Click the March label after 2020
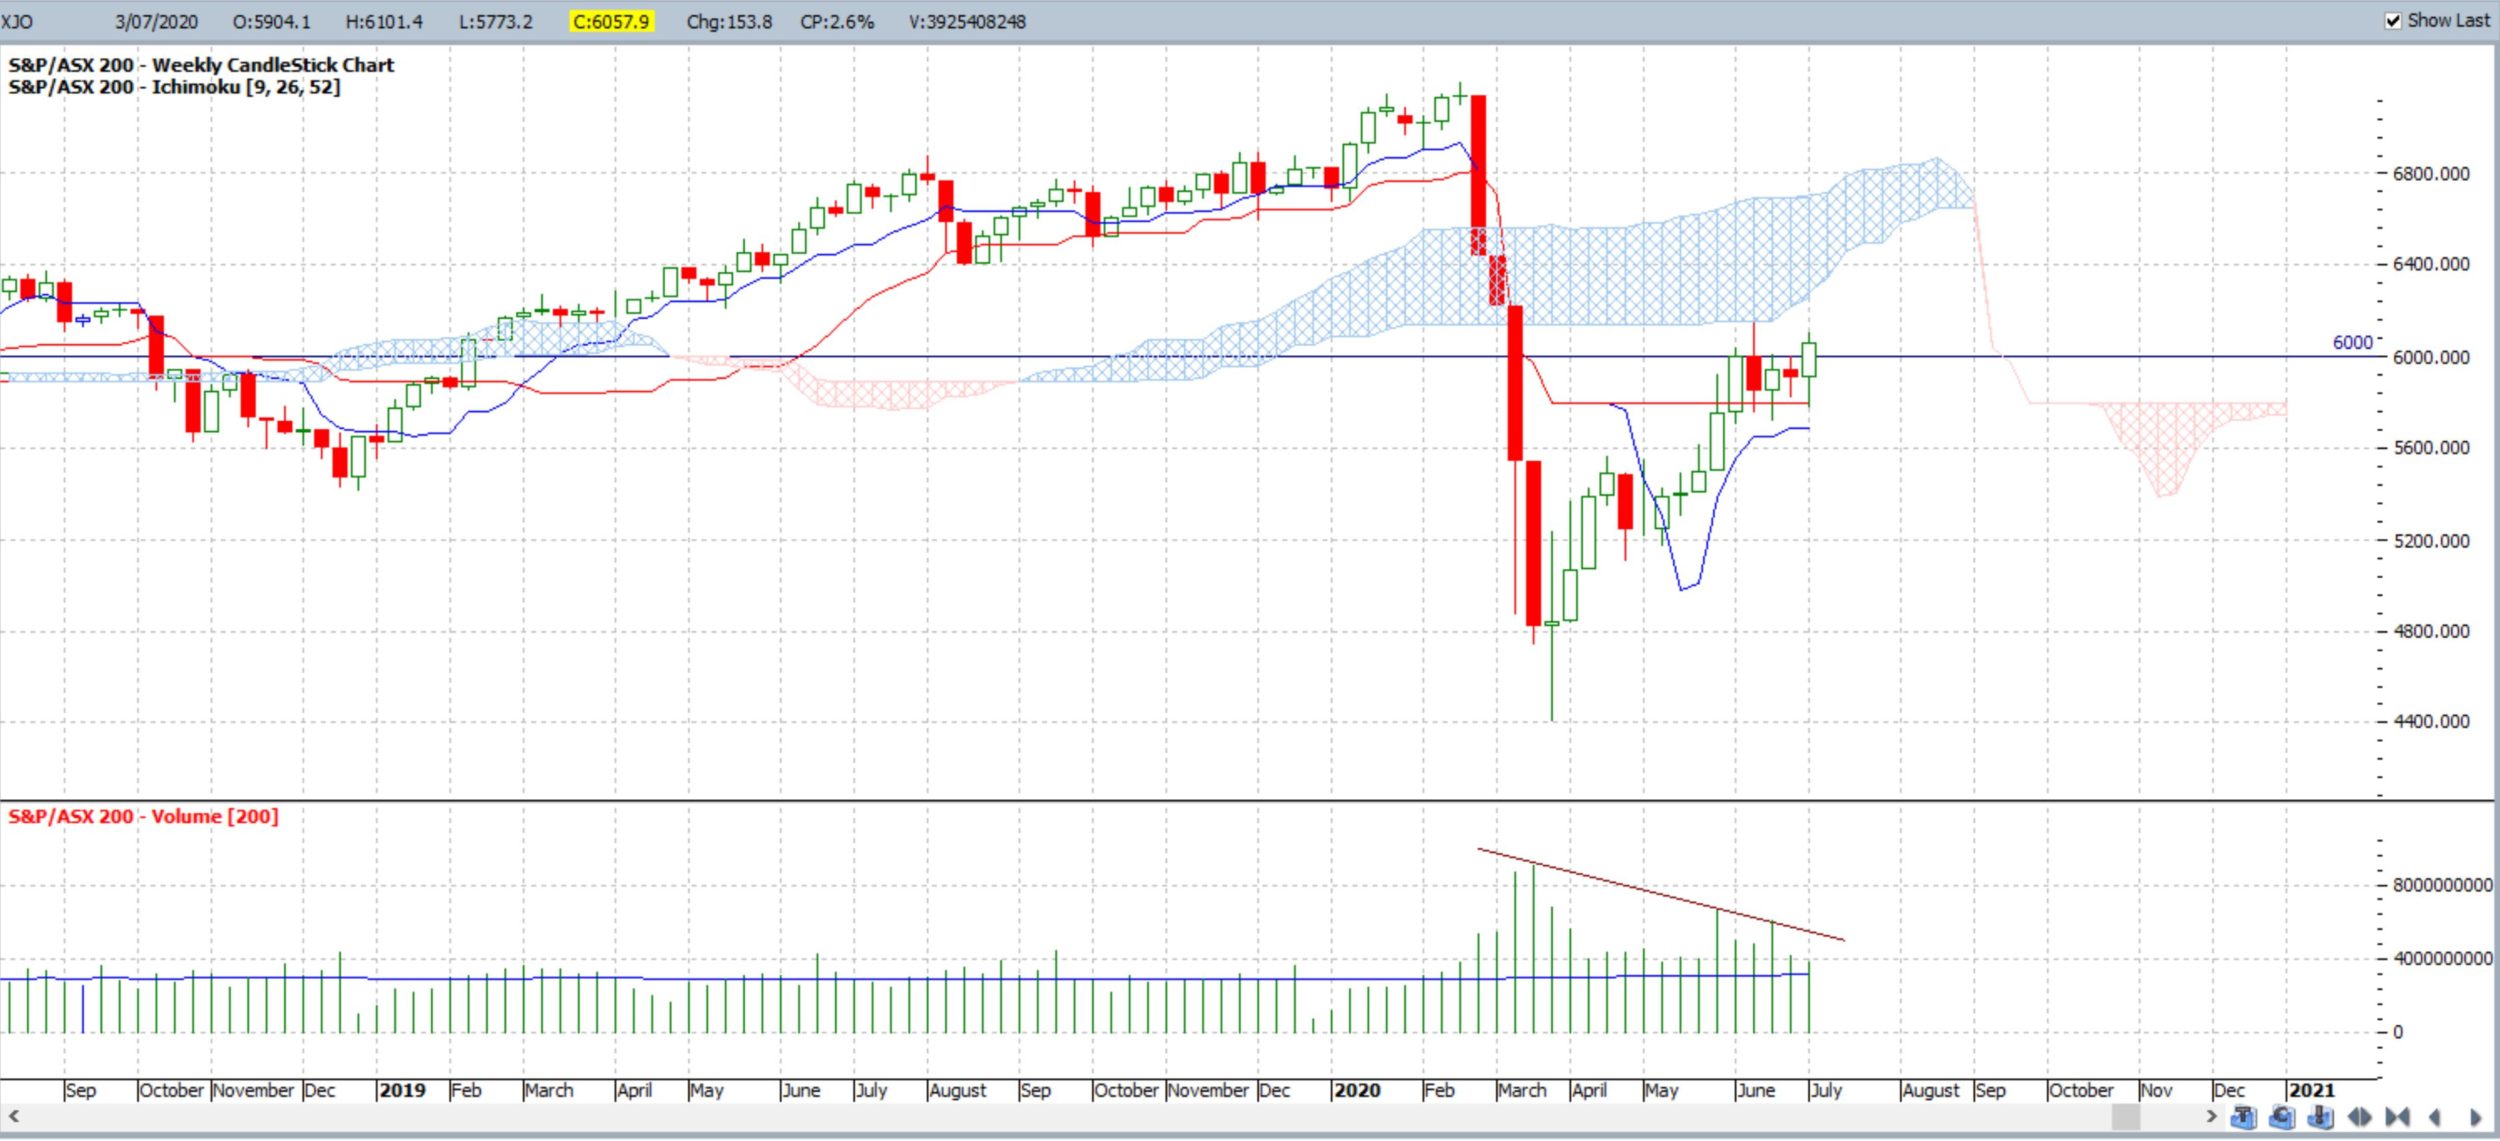 point(1522,1090)
